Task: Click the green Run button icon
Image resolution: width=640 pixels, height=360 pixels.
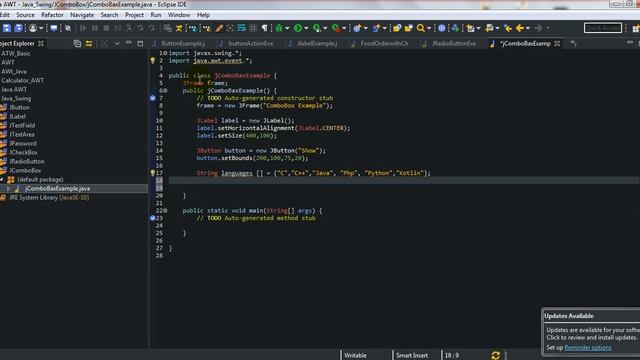Action: pyautogui.click(x=298, y=28)
